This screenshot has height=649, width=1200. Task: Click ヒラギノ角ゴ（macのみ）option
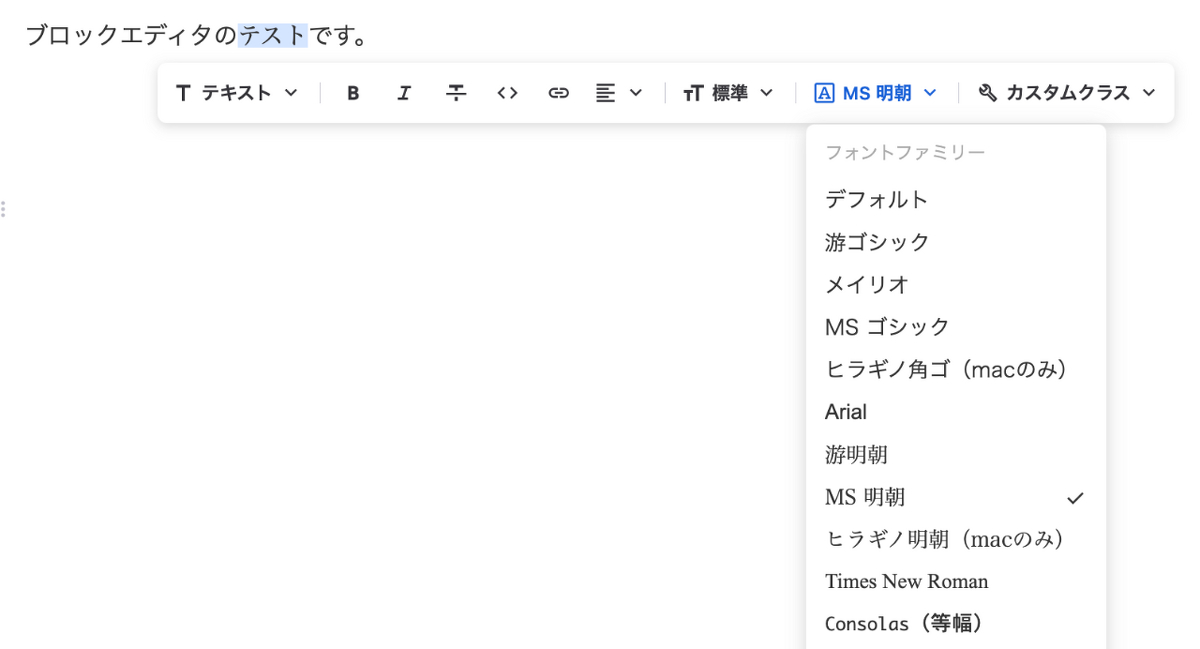coord(946,369)
